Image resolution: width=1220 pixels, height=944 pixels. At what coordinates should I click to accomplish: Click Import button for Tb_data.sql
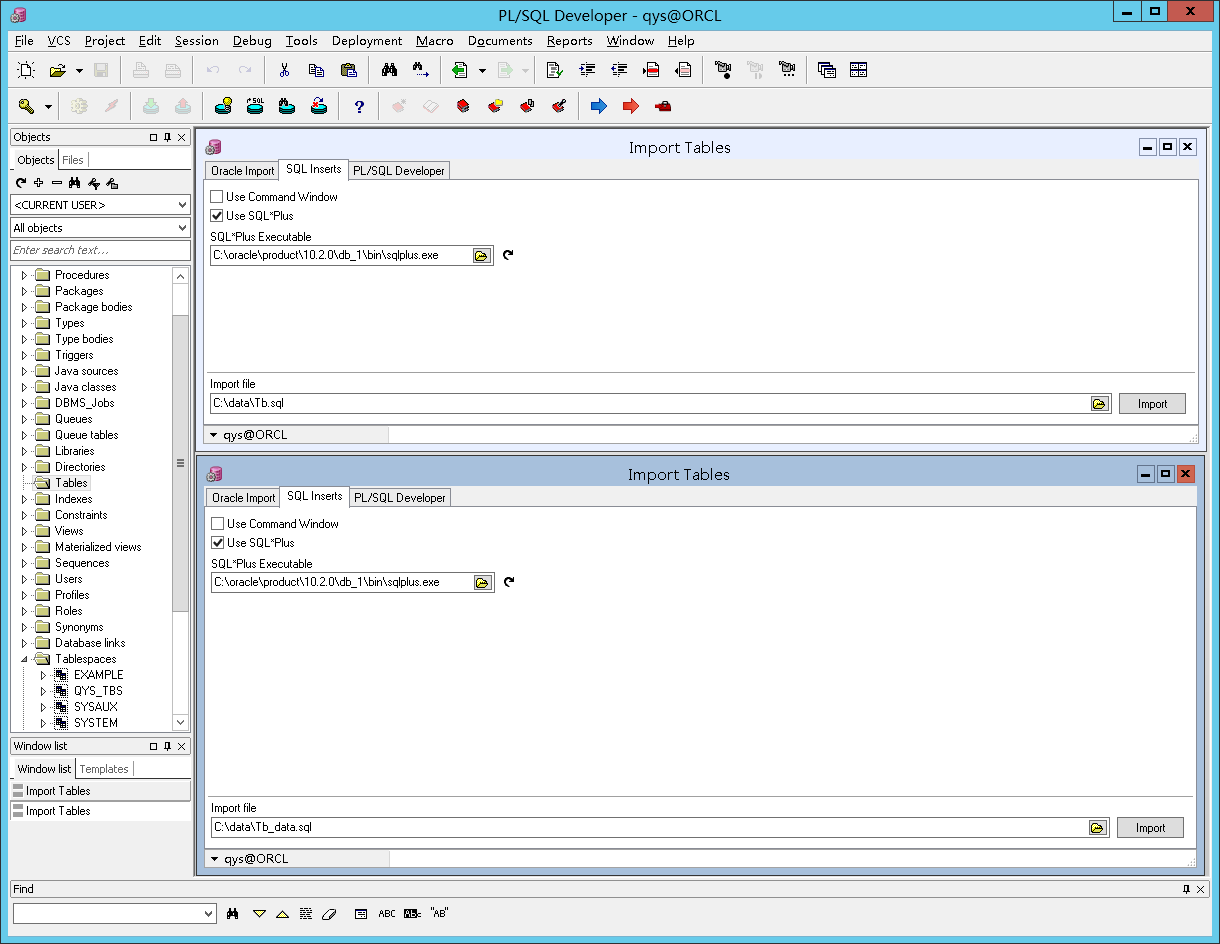point(1150,828)
